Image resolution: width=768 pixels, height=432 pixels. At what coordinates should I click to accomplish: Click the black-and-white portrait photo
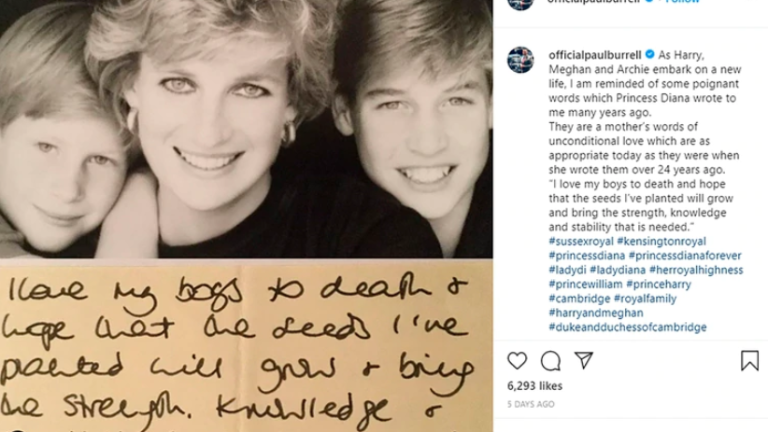tap(246, 128)
